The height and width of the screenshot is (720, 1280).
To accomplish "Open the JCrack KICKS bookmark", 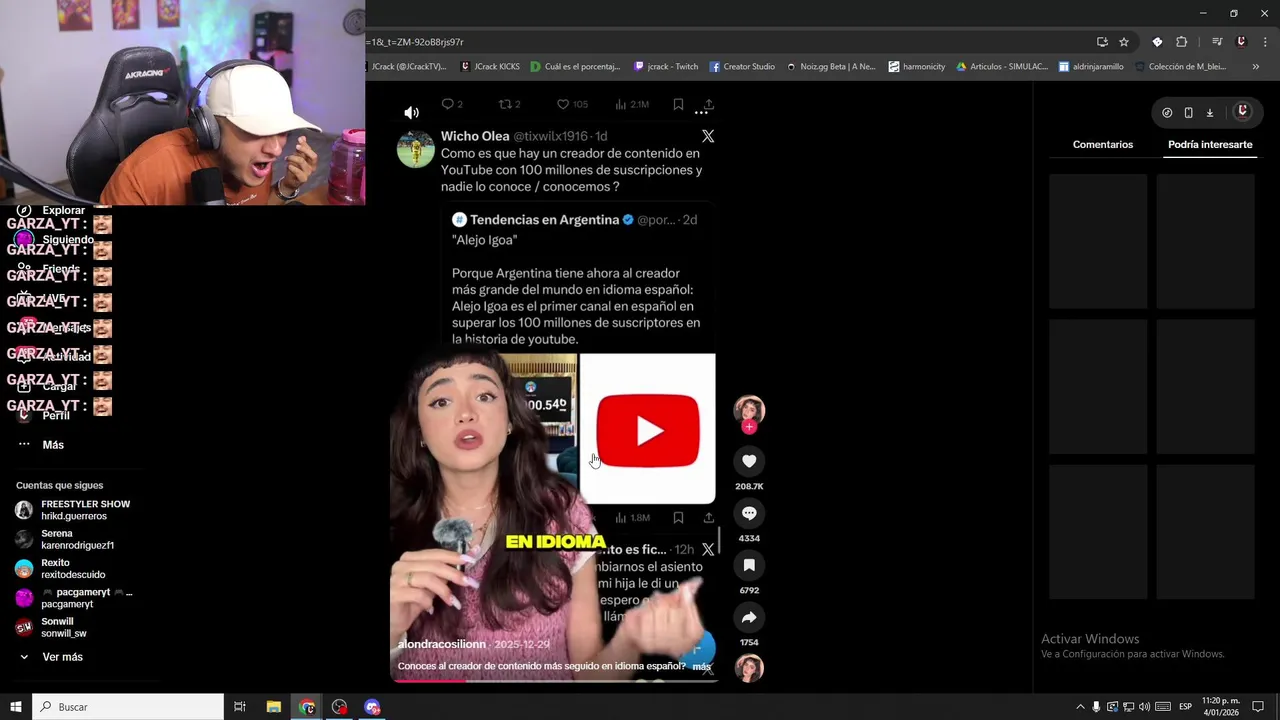I will [x=490, y=67].
